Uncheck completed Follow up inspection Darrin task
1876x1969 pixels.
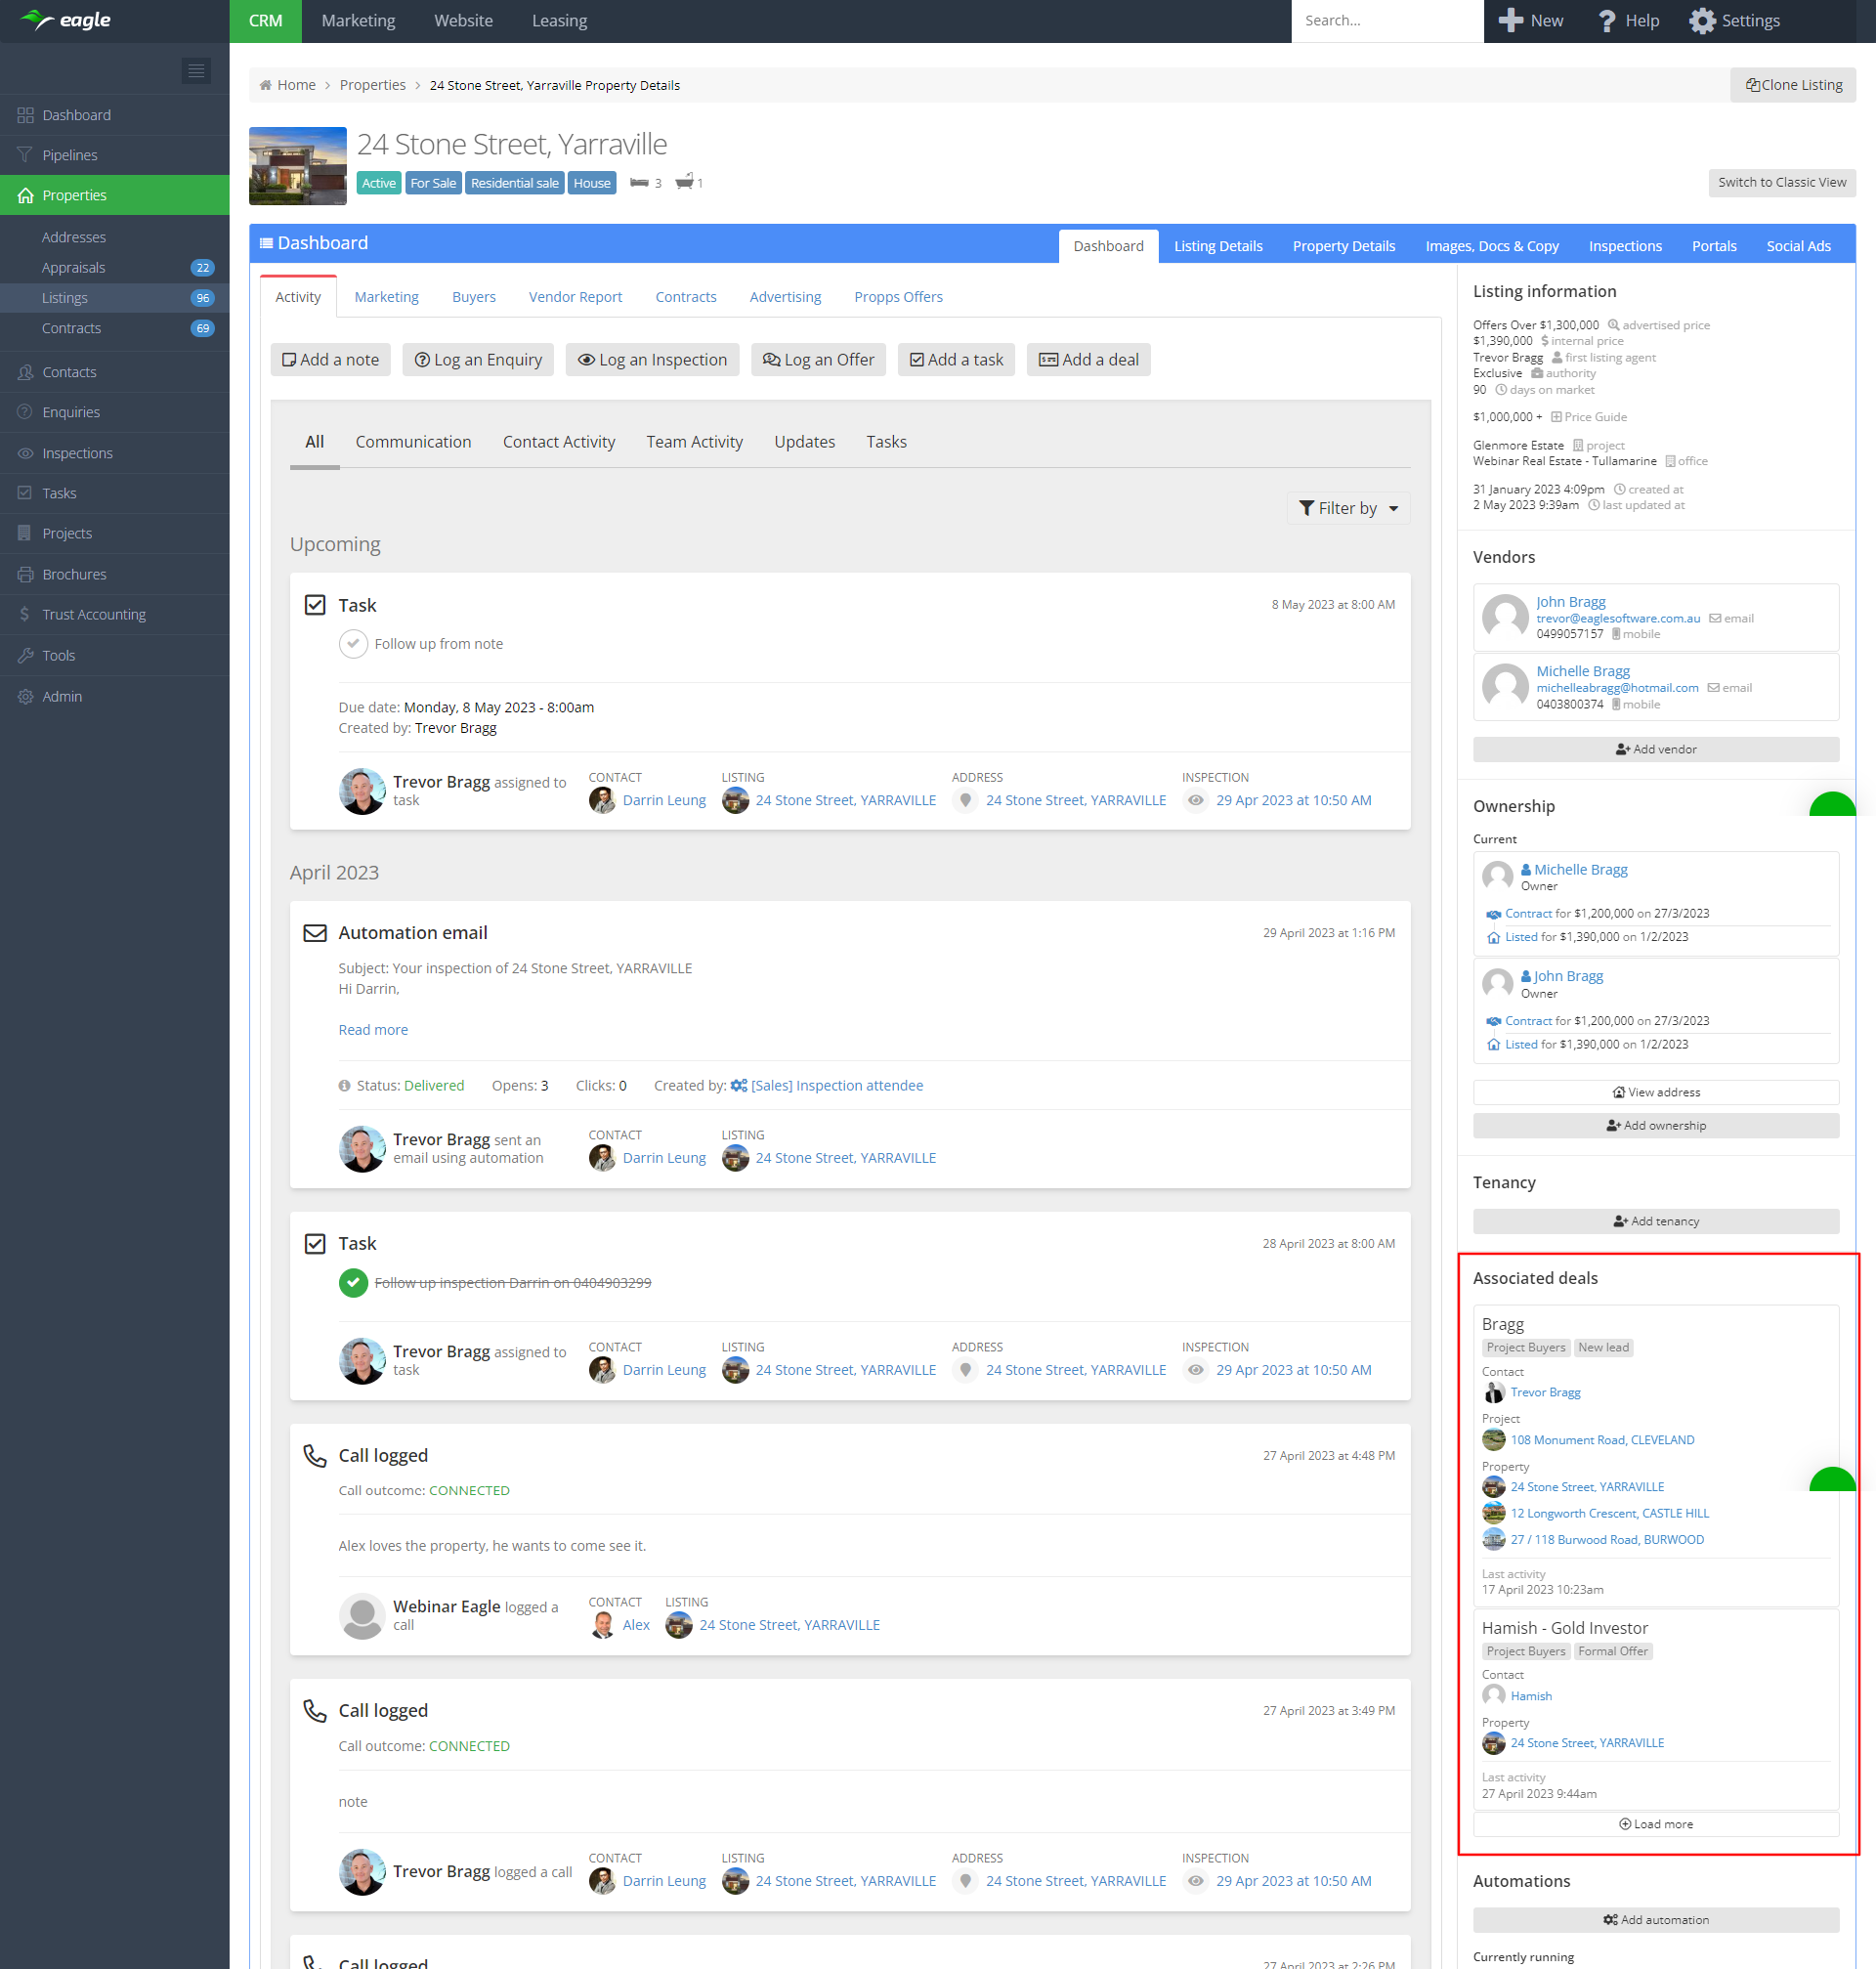353,1283
